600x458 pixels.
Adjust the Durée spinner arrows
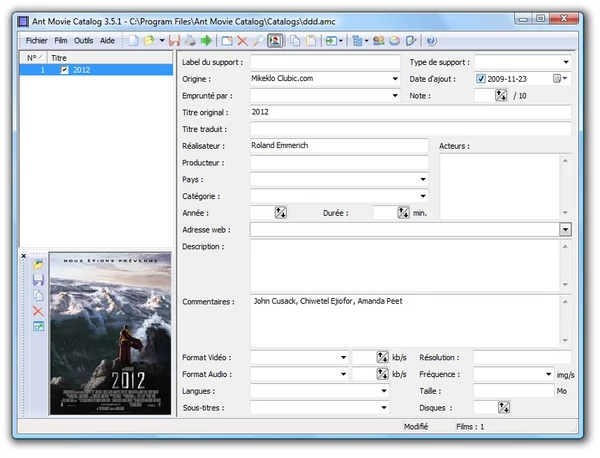click(x=403, y=213)
